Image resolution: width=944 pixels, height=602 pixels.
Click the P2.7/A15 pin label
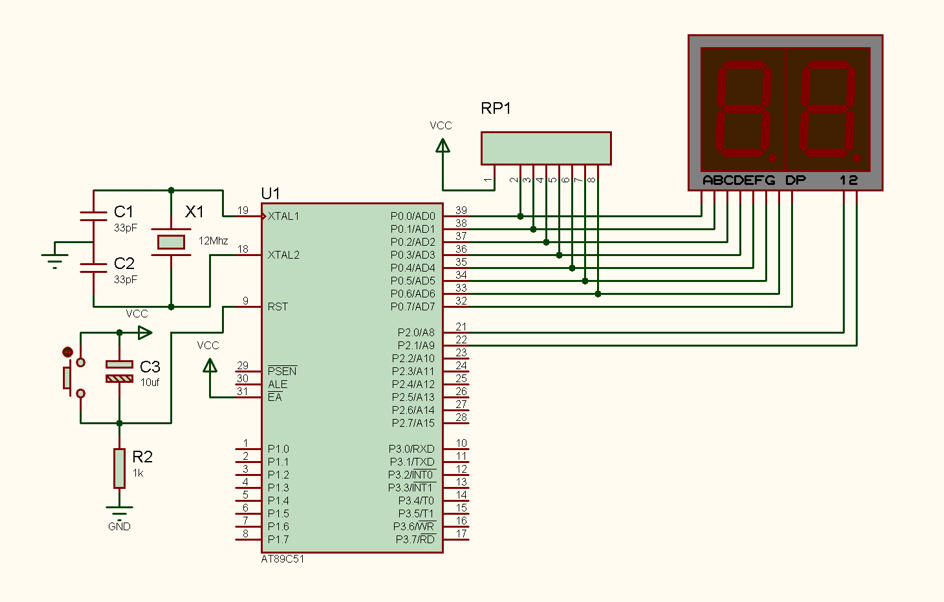[413, 423]
